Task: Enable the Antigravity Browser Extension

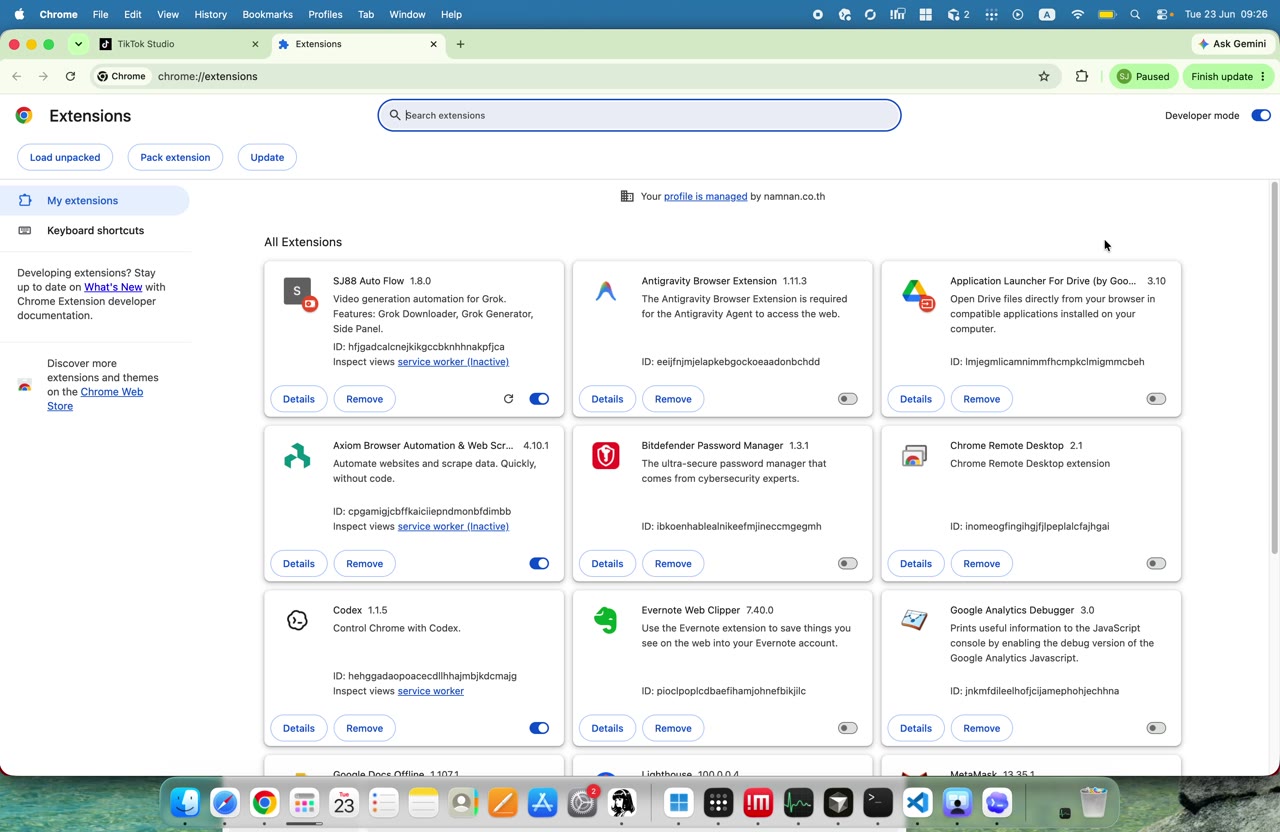Action: (847, 399)
